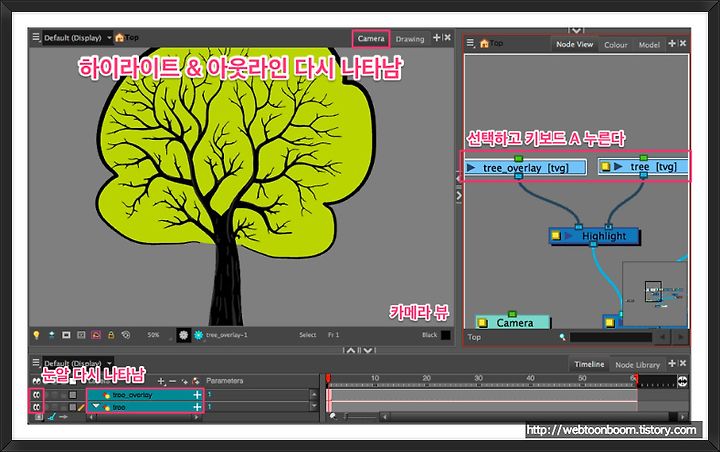Toggle the eye icon of the tree_overlay layer

pos(36,395)
